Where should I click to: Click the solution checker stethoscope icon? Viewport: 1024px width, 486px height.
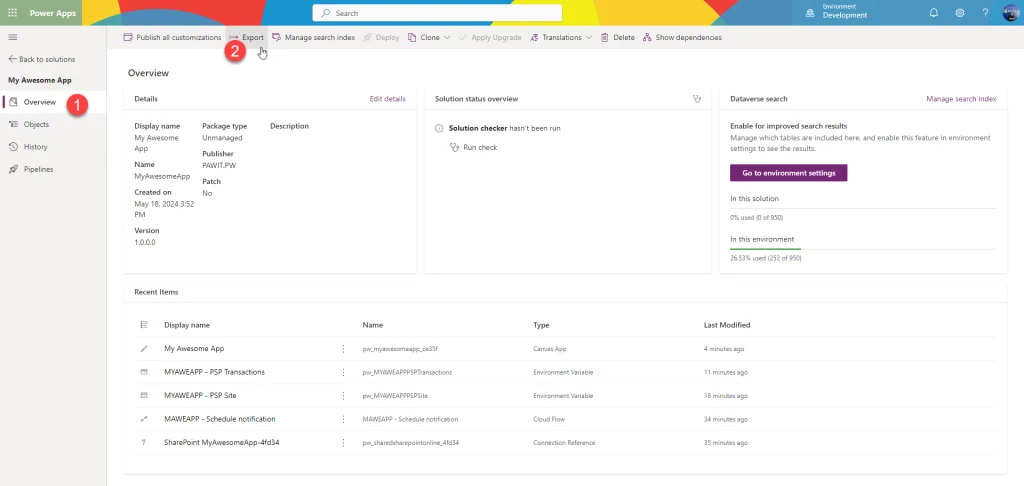pyautogui.click(x=697, y=99)
